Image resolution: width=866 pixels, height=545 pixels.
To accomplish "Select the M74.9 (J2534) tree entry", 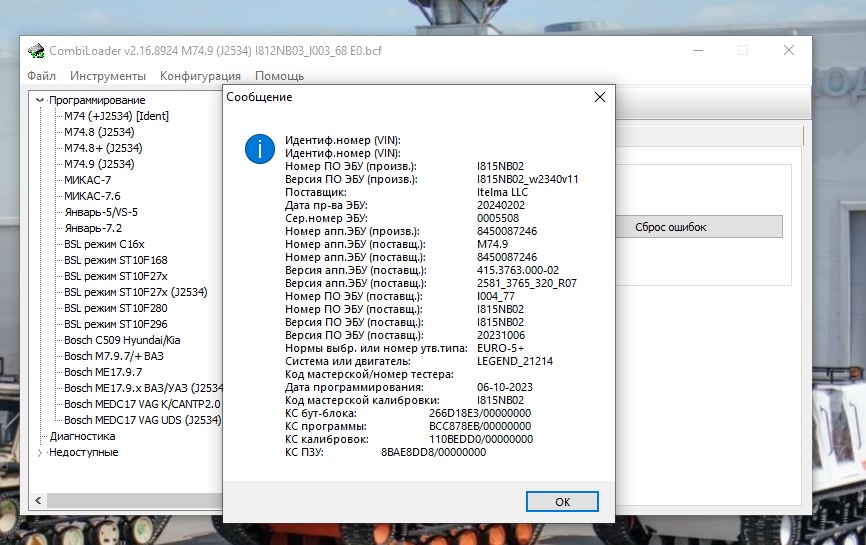I will (99, 164).
